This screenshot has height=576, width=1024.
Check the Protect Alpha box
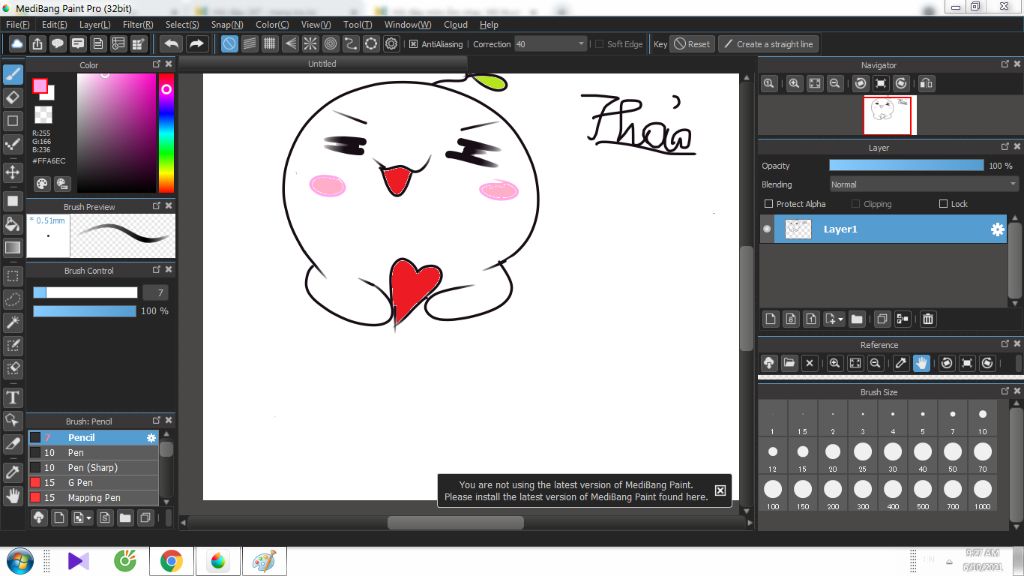click(x=769, y=204)
